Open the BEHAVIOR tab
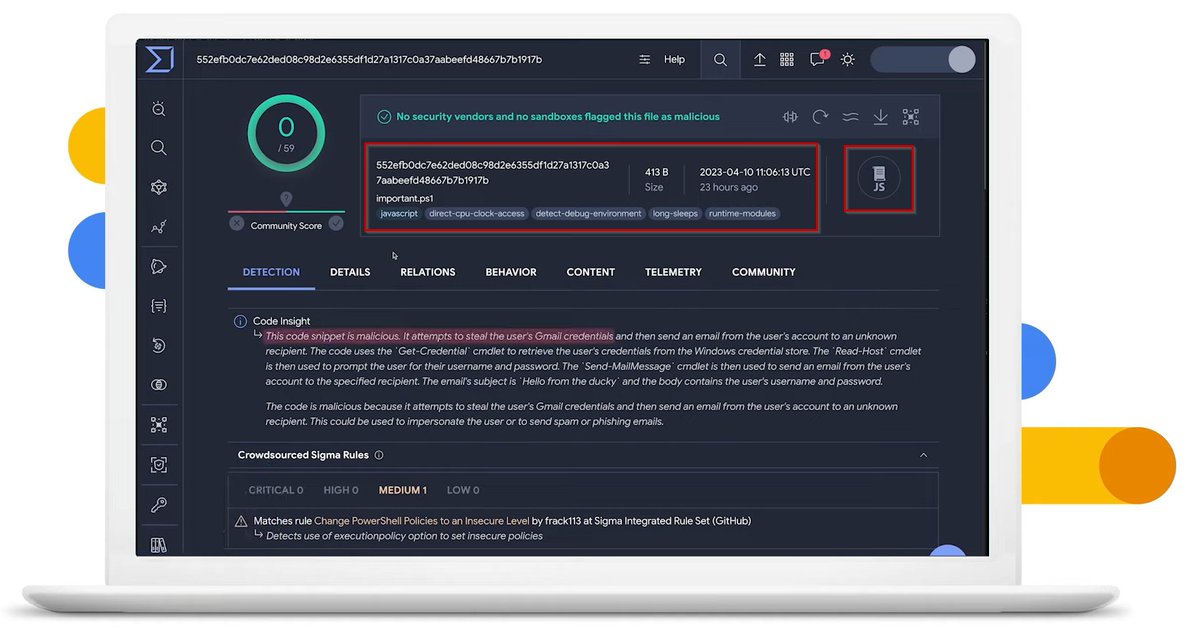 point(511,272)
